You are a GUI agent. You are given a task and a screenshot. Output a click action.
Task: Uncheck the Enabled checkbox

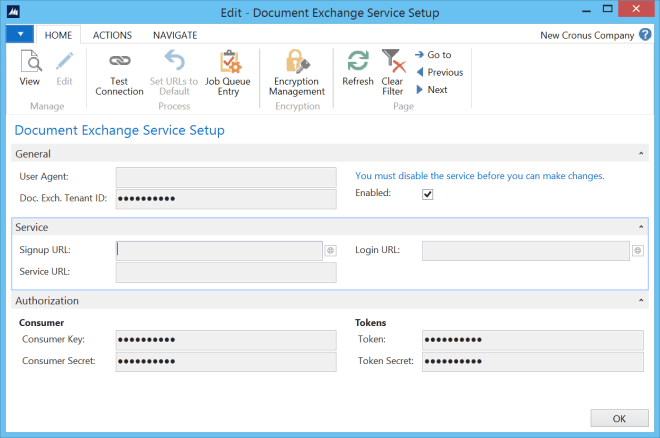pyautogui.click(x=427, y=194)
